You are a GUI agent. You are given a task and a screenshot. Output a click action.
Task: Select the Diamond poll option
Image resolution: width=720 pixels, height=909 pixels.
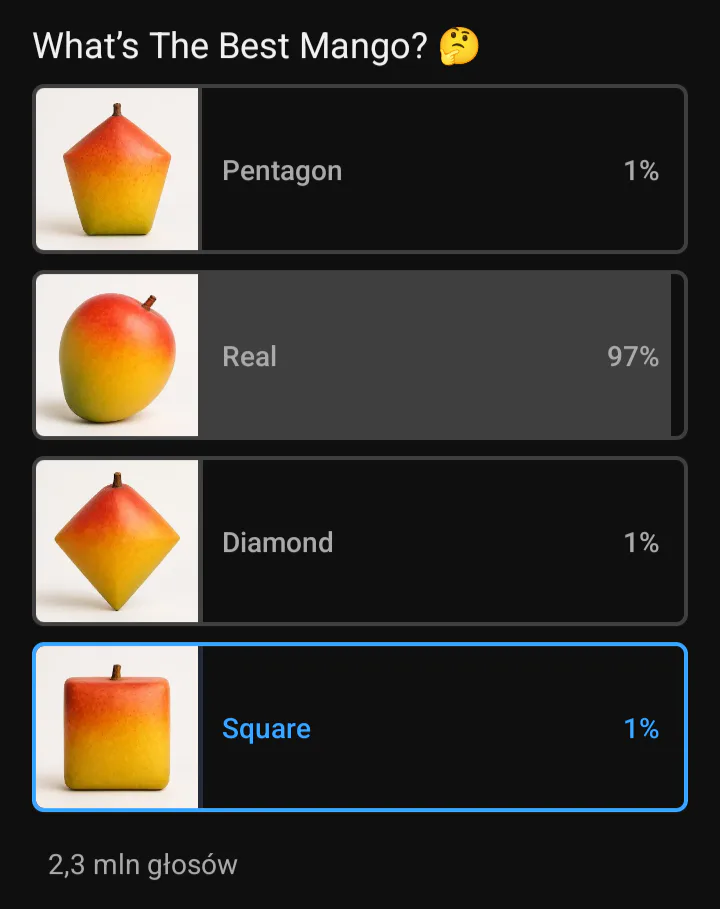click(360, 541)
